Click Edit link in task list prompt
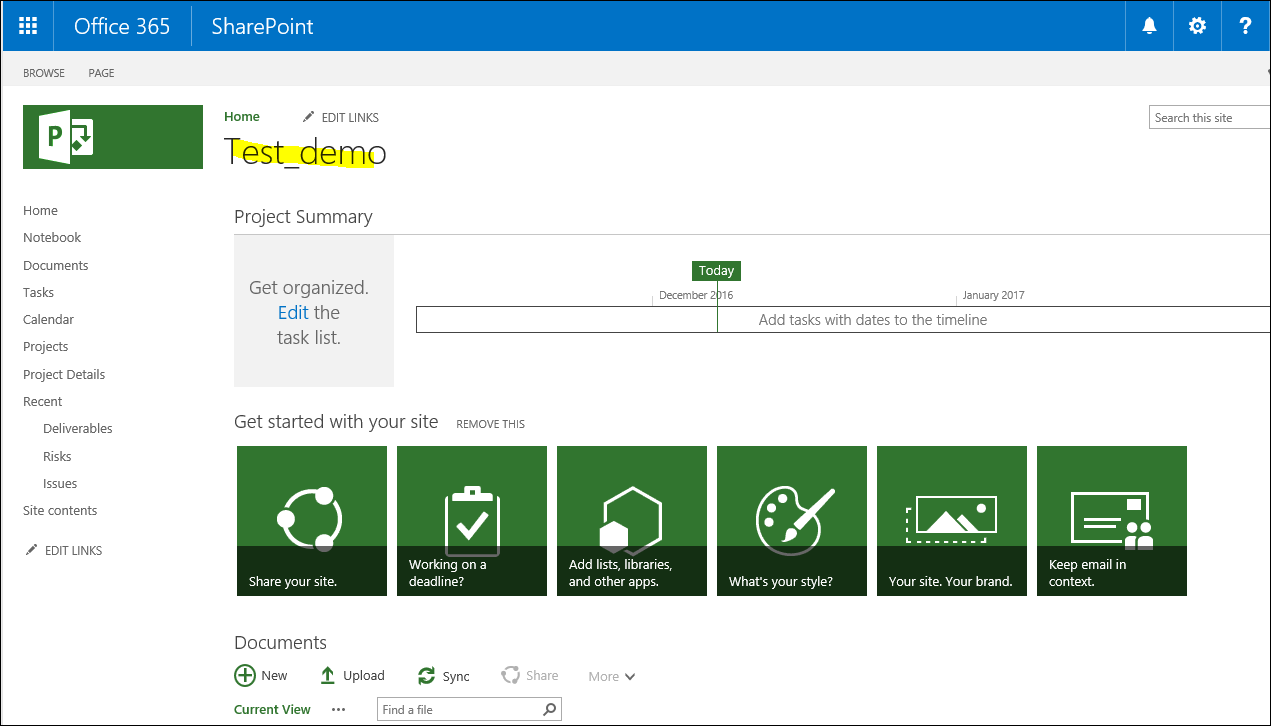This screenshot has height=726, width=1271. [x=293, y=312]
